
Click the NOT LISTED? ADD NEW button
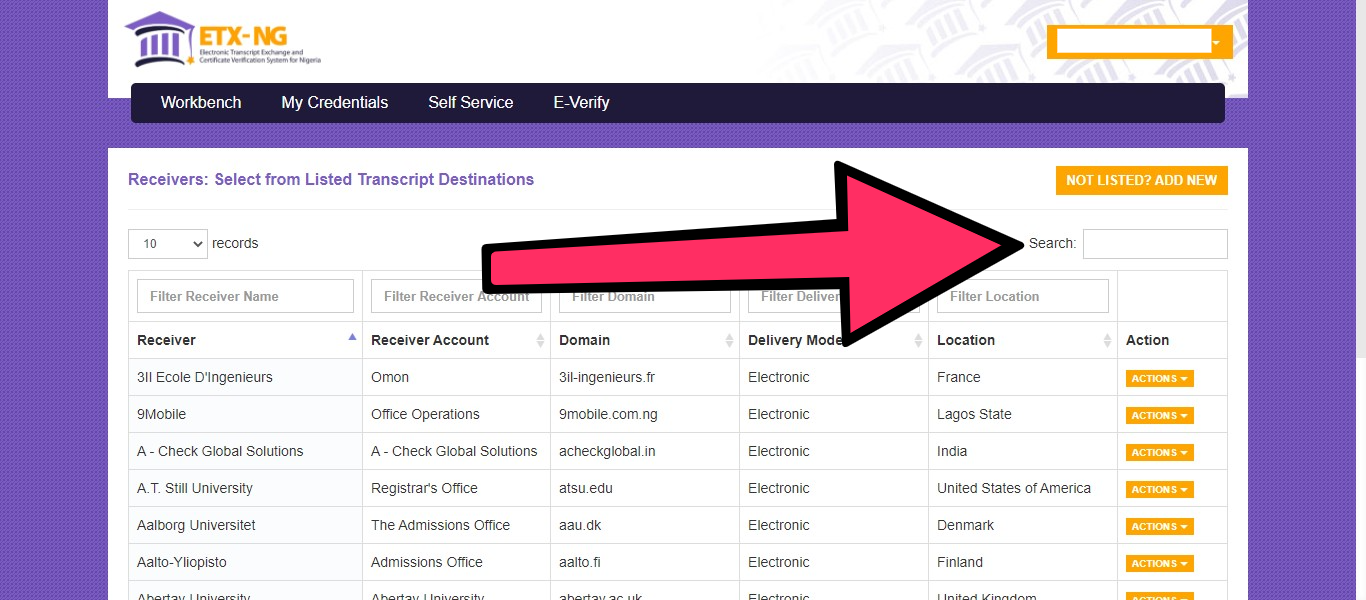pos(1141,180)
